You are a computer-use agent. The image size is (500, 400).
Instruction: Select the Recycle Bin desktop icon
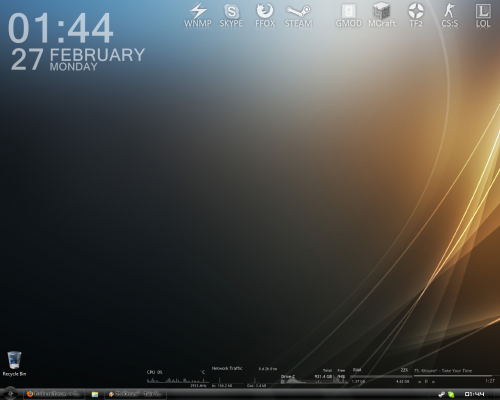pyautogui.click(x=14, y=364)
